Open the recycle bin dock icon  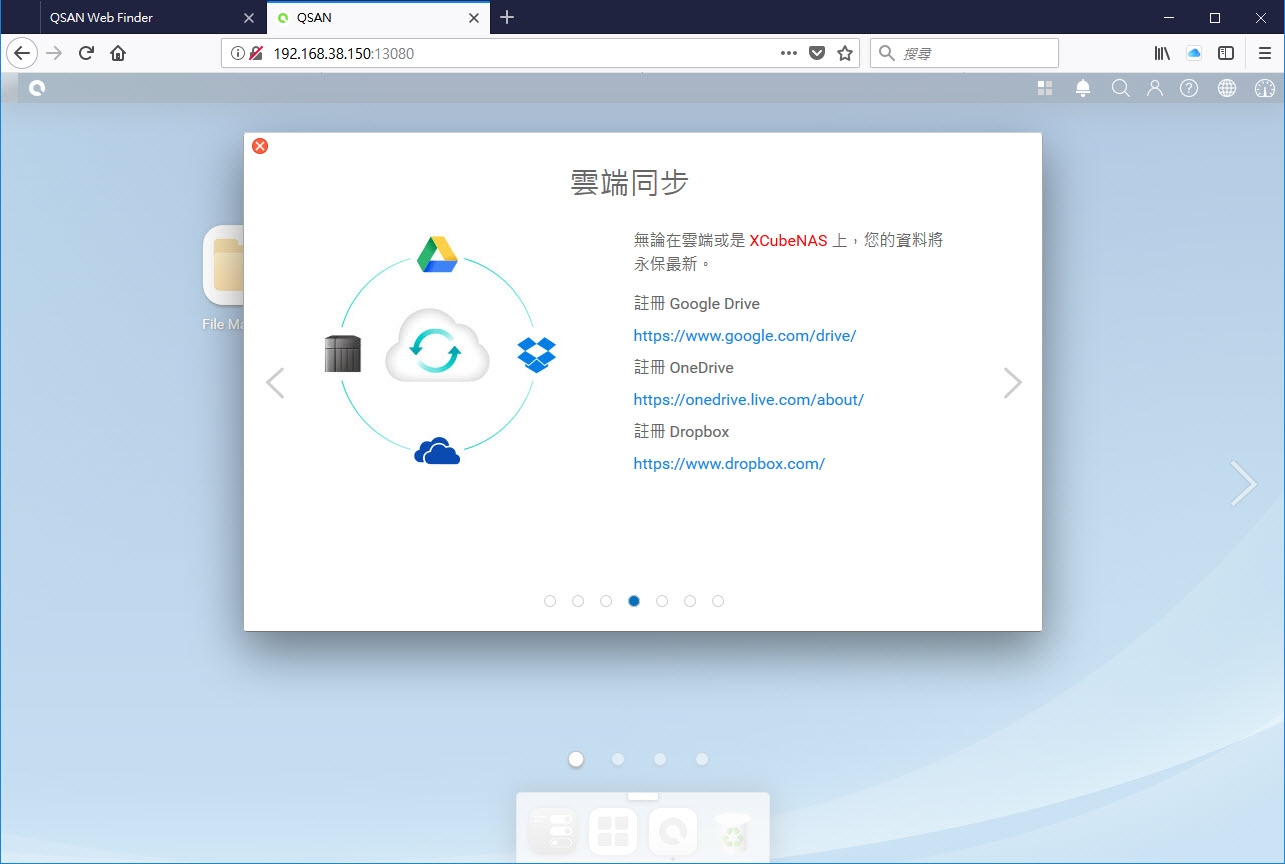tap(733, 832)
